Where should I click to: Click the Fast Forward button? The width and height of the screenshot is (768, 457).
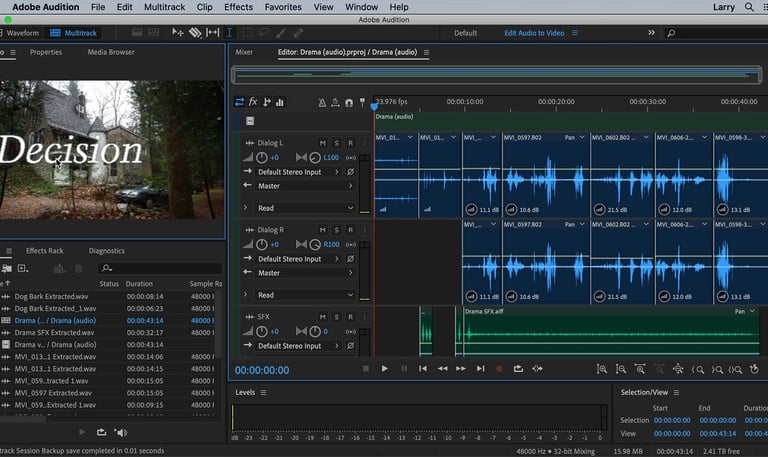(x=461, y=368)
